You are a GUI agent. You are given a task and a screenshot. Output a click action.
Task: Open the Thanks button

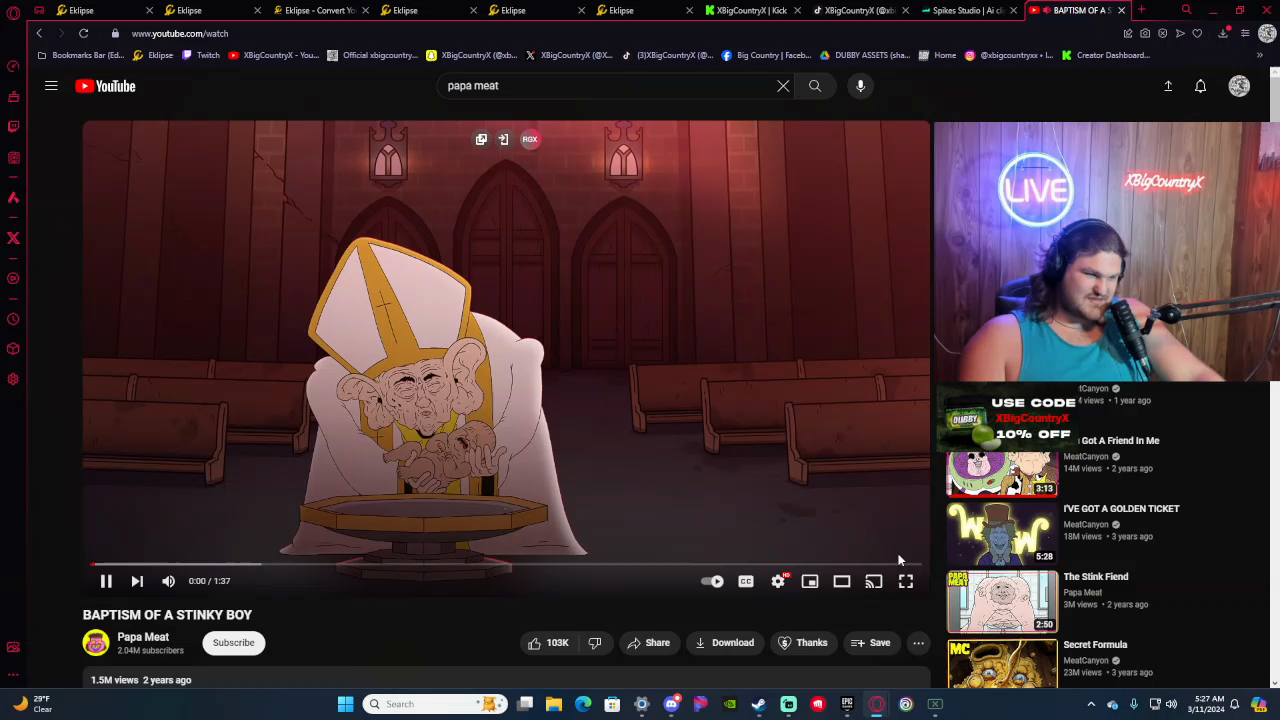(x=803, y=643)
